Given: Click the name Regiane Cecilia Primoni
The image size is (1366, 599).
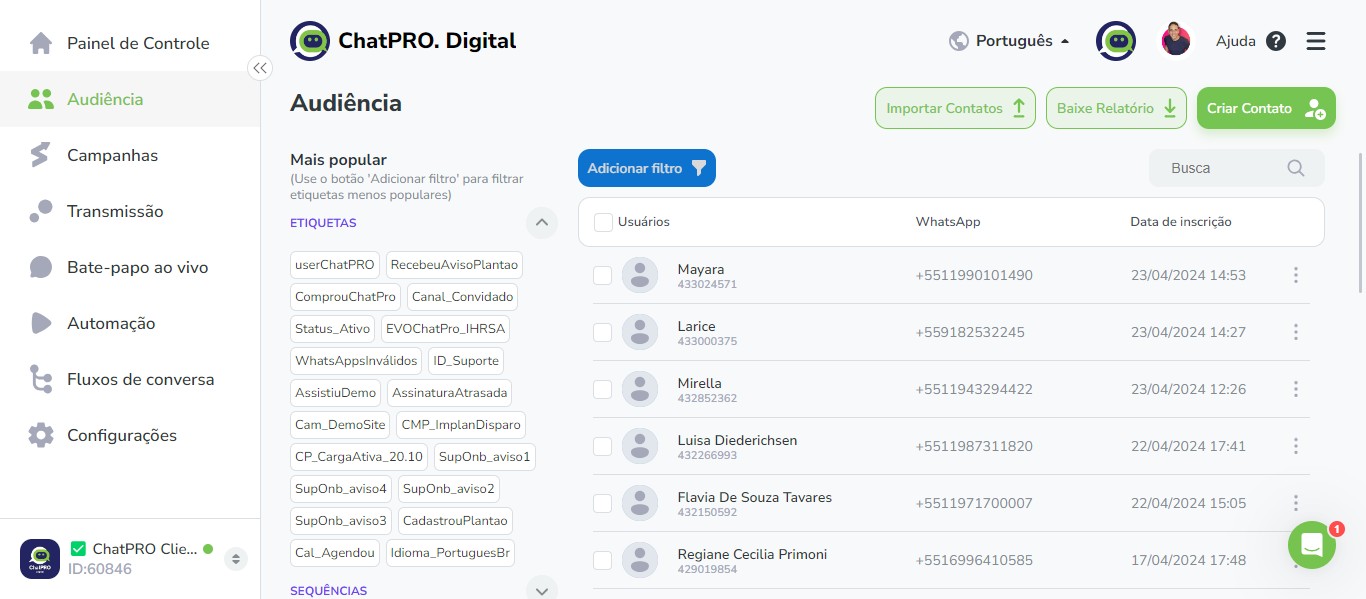Looking at the screenshot, I should tap(753, 554).
